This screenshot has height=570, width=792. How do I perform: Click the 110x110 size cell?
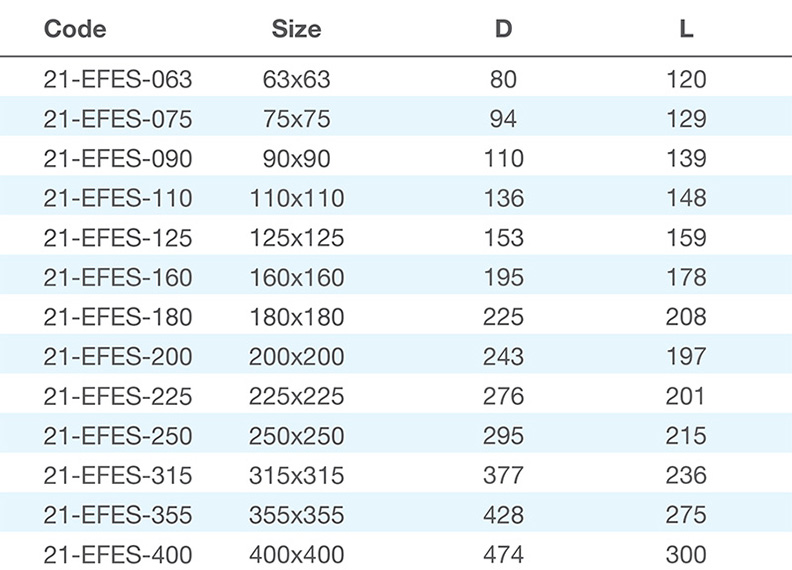pos(296,198)
